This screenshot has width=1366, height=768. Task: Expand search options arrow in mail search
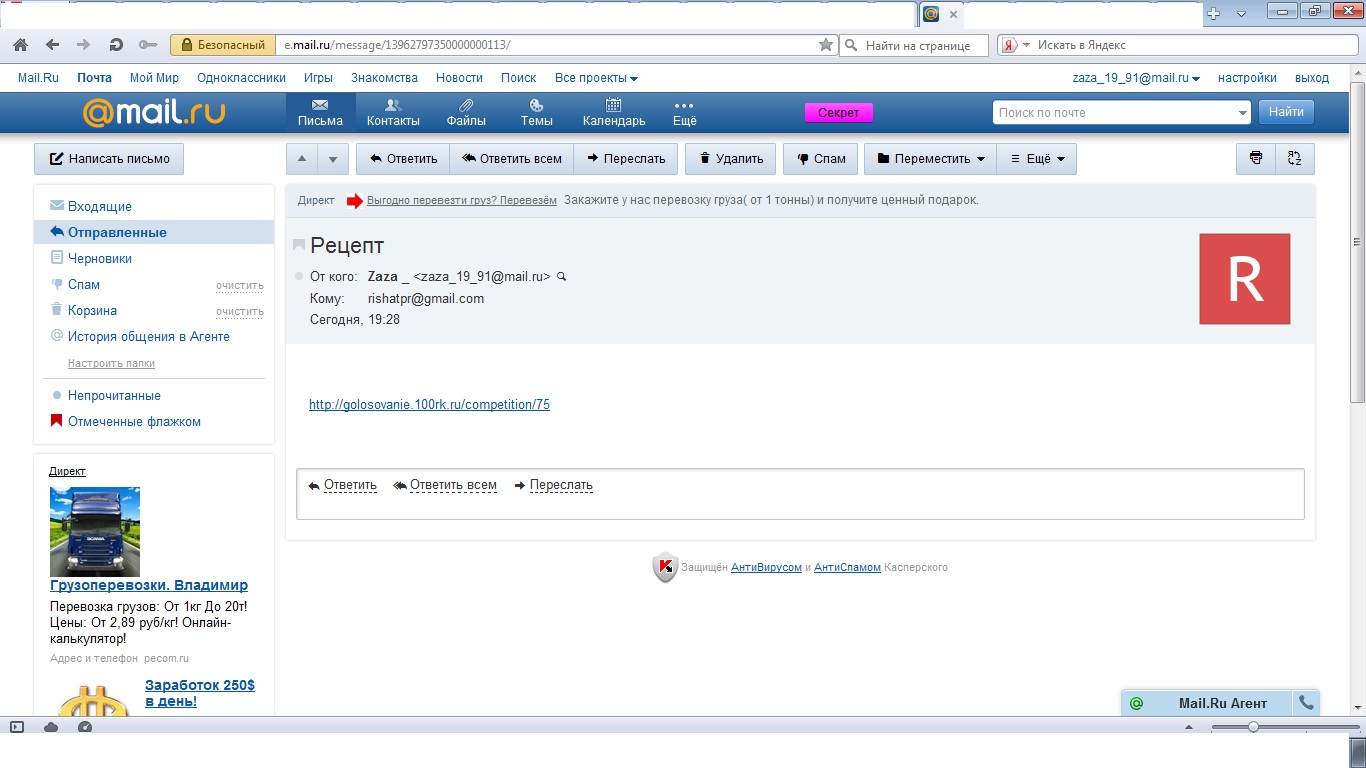1243,113
